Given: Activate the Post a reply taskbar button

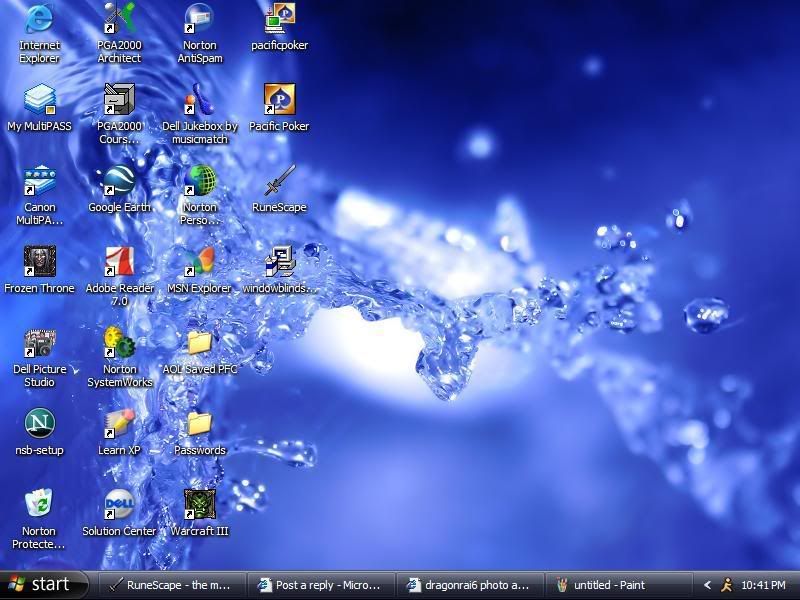Looking at the screenshot, I should [320, 585].
